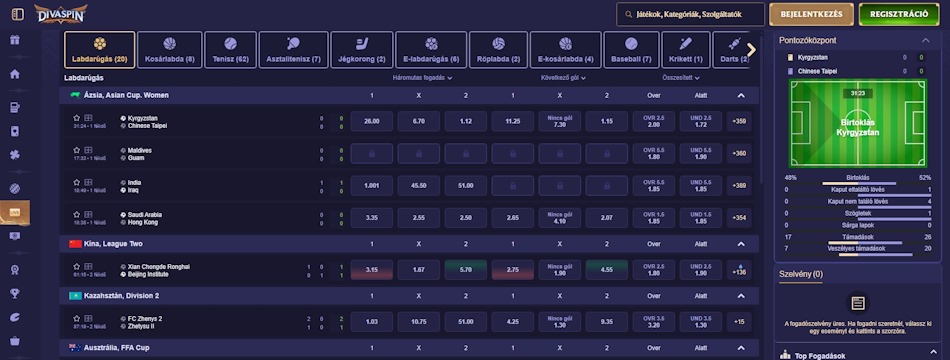The height and width of the screenshot is (360, 950).
Task: Click the Regisztráció button
Action: point(899,14)
